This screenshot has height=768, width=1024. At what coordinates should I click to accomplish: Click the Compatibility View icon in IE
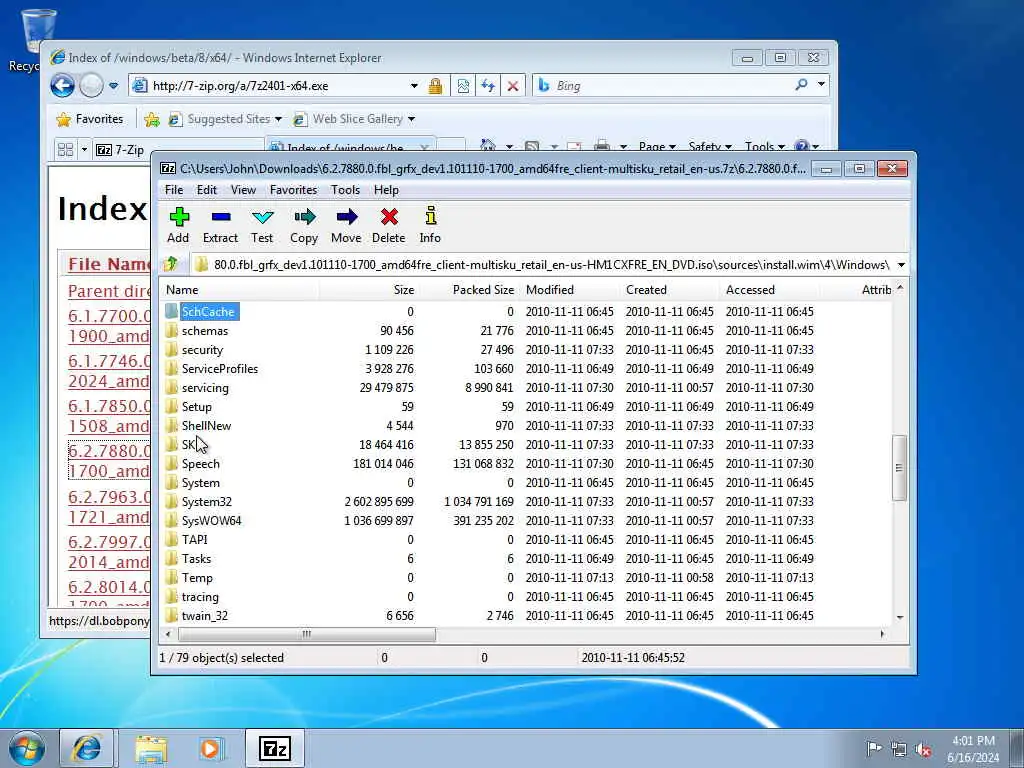[463, 86]
